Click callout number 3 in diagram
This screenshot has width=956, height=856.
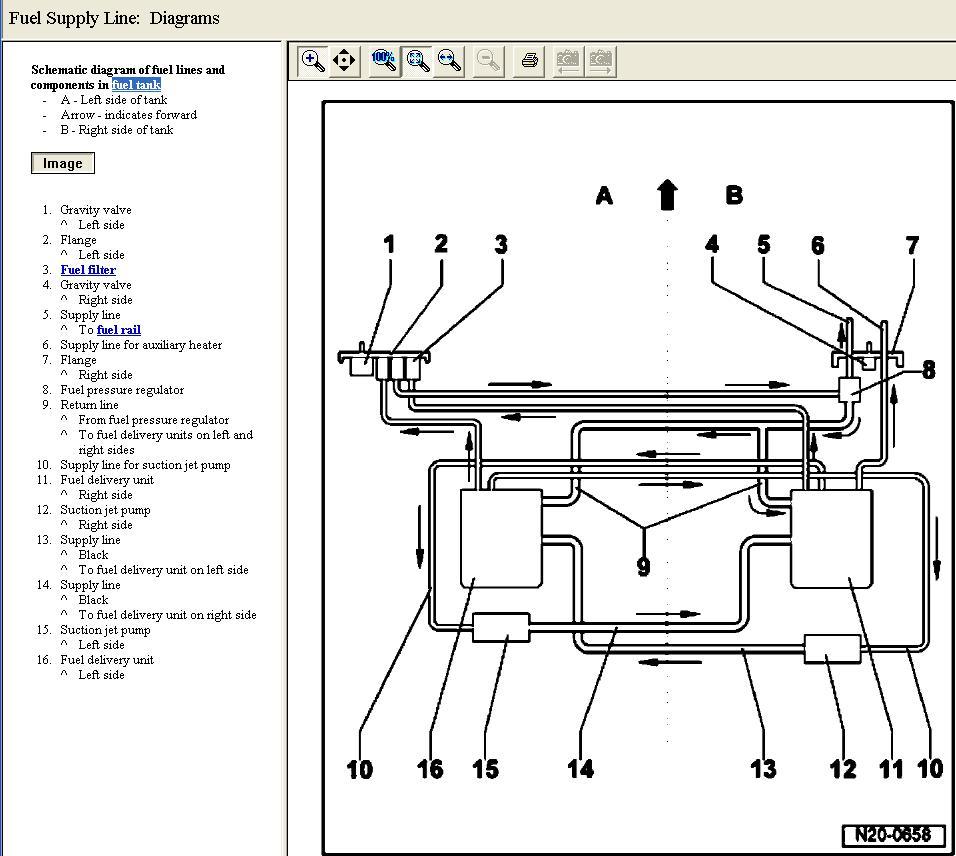tap(501, 244)
